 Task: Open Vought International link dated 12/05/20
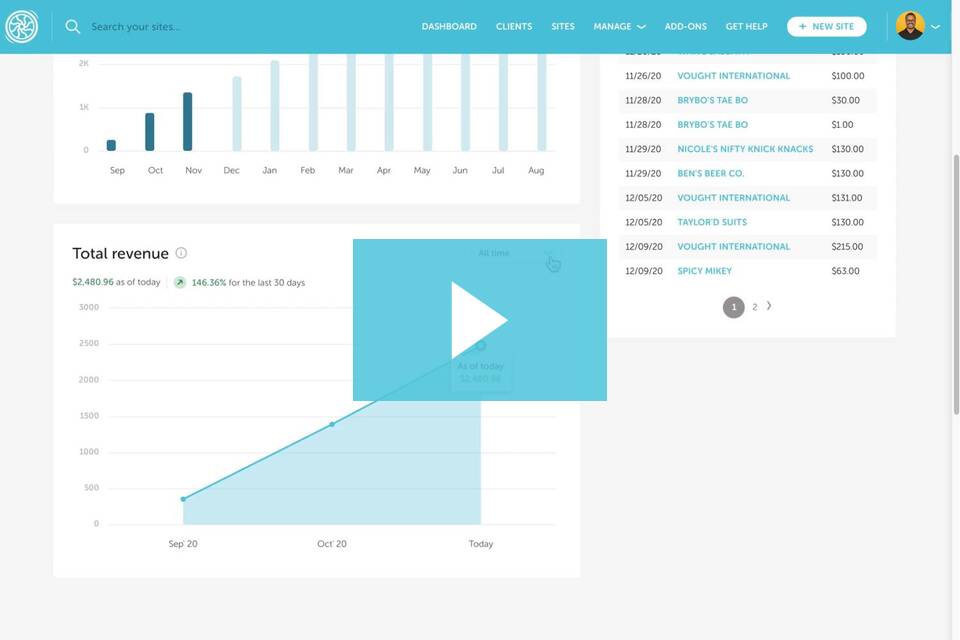tap(733, 198)
